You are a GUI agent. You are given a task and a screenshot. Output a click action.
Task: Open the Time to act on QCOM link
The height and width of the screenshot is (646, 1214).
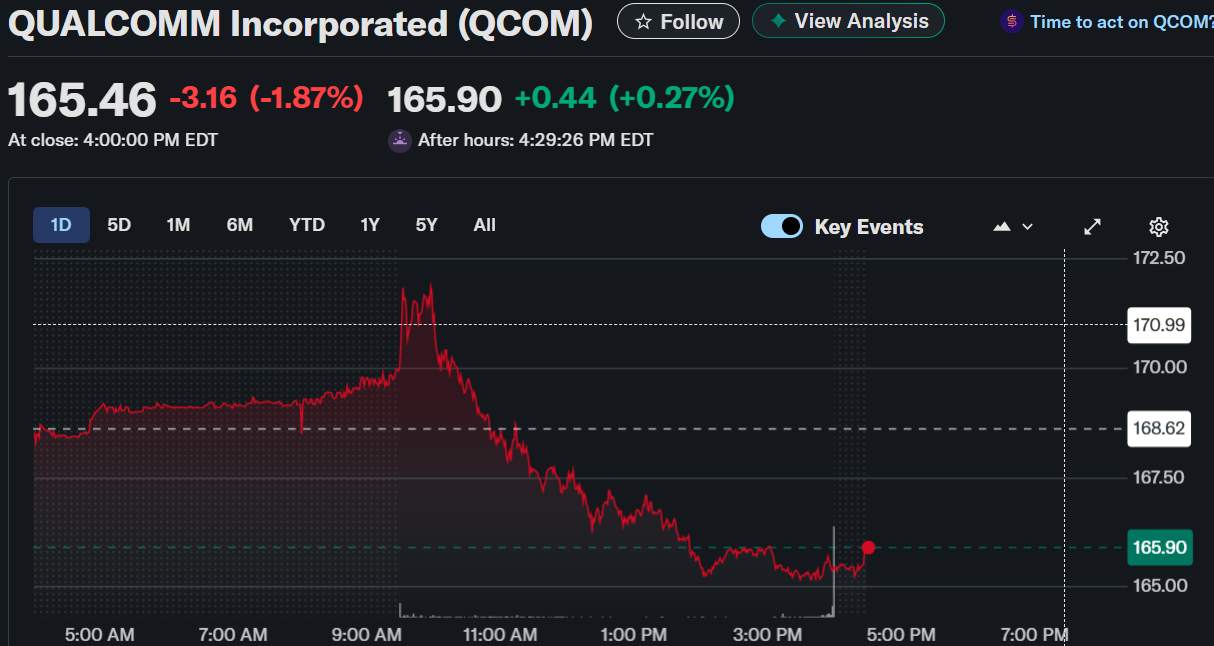click(1110, 21)
